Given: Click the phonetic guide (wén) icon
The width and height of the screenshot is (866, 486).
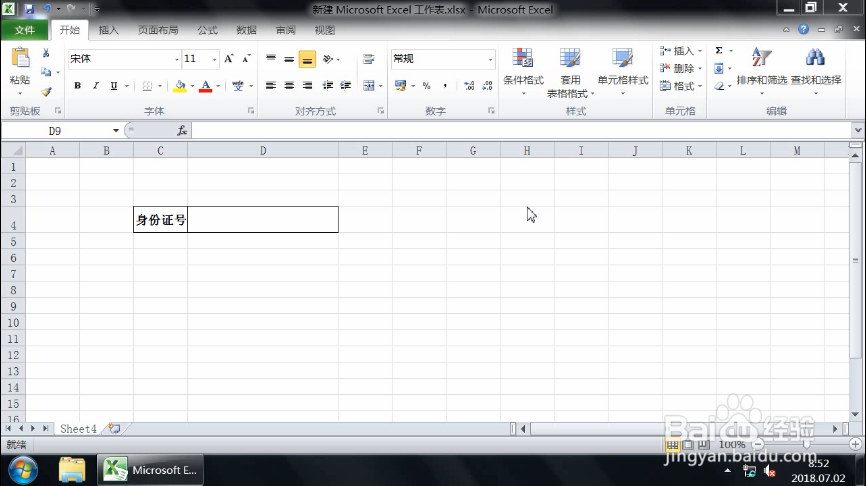Looking at the screenshot, I should click(238, 86).
